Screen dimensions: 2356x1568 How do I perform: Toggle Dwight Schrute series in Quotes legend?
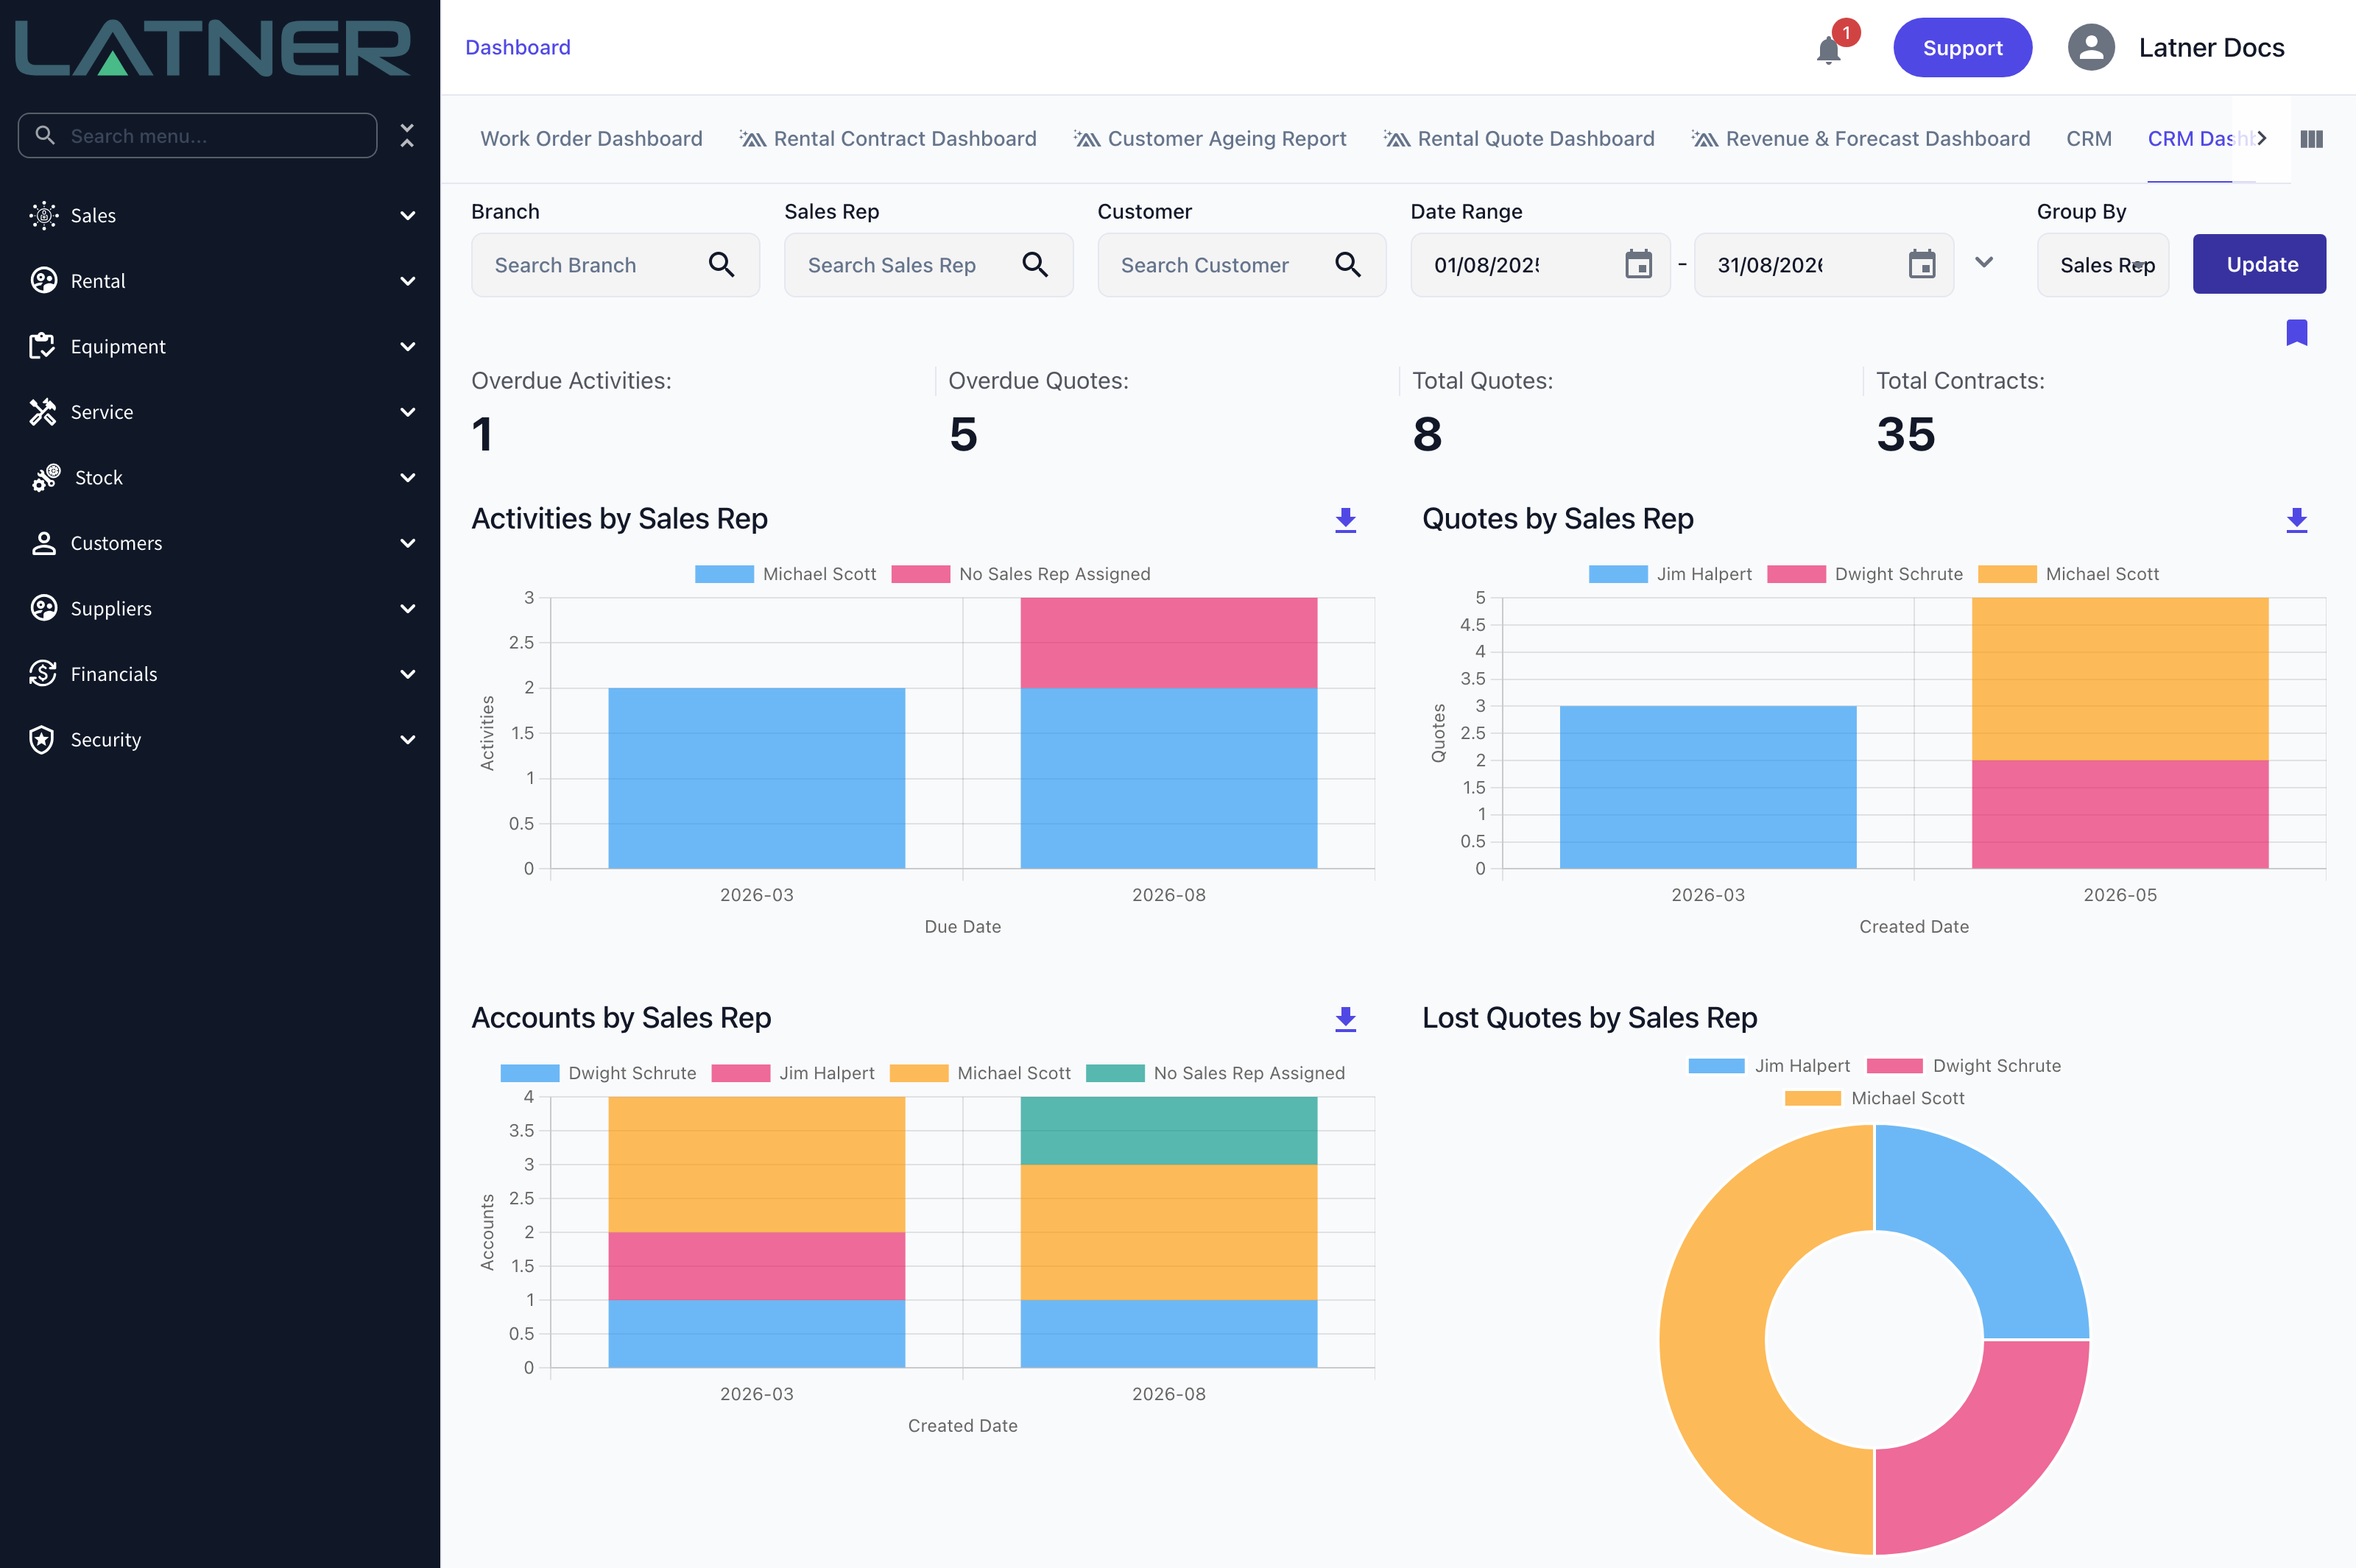(x=1865, y=574)
